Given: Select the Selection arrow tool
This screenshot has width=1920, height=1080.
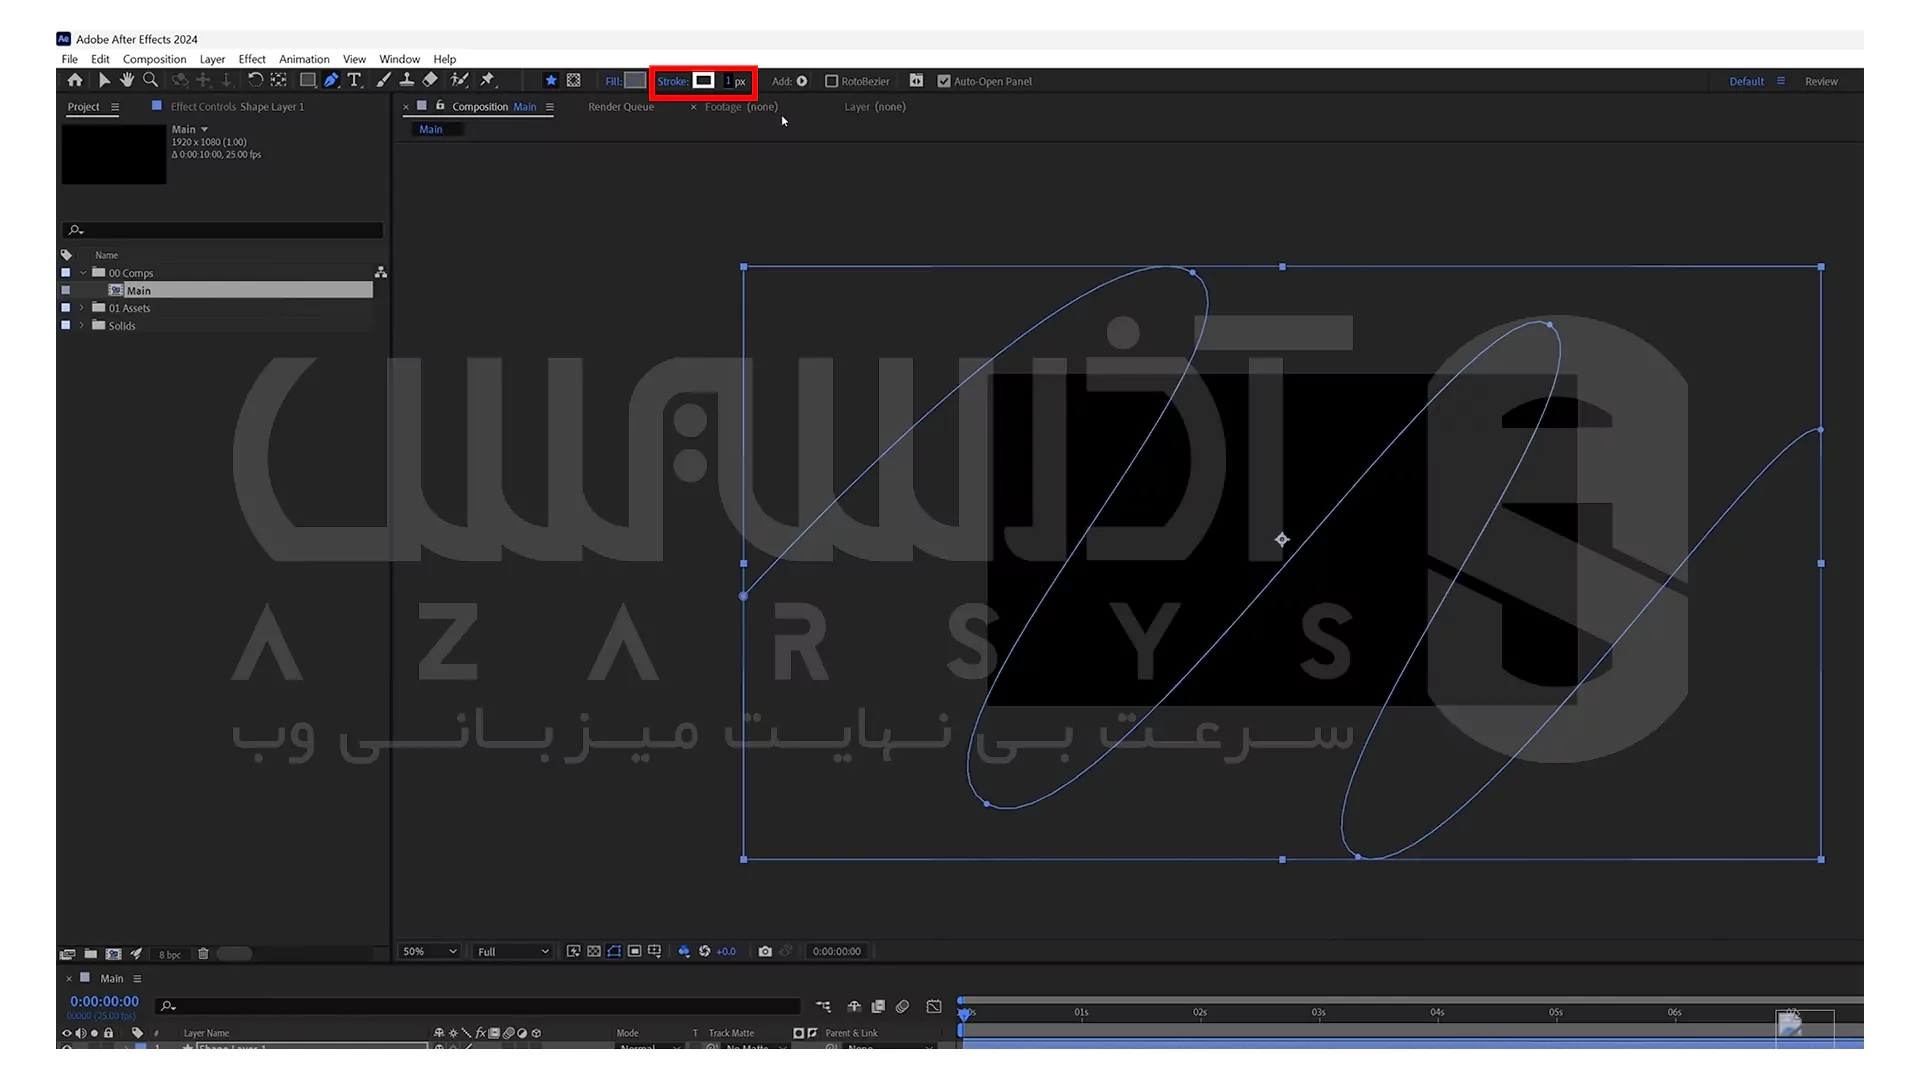Looking at the screenshot, I should [104, 80].
